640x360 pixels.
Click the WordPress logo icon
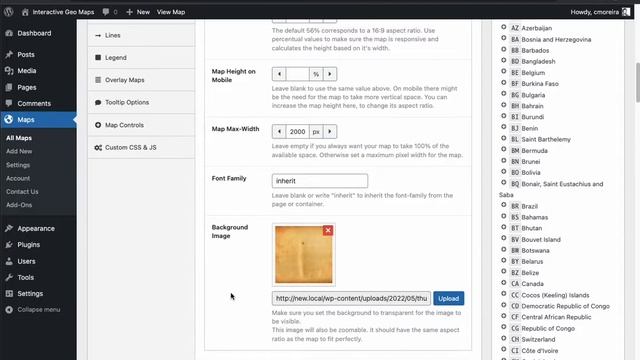[x=9, y=12]
